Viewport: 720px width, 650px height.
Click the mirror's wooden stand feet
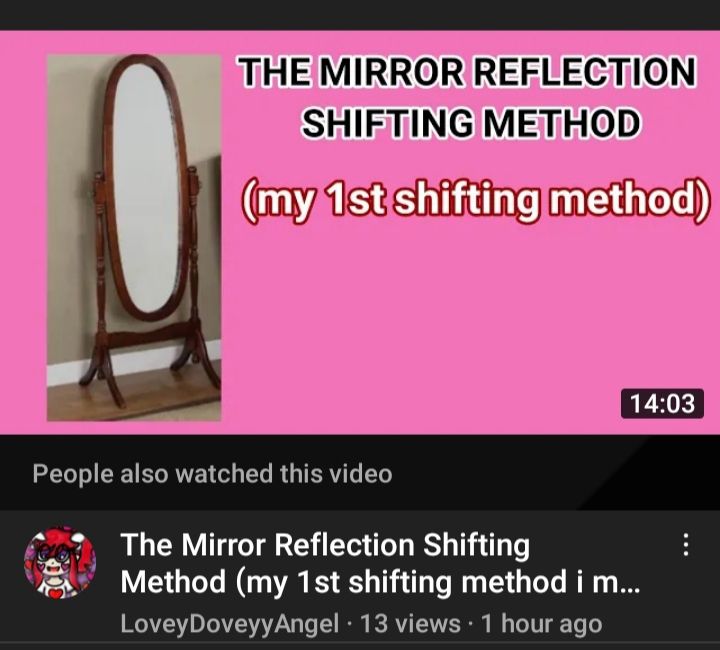(149, 372)
